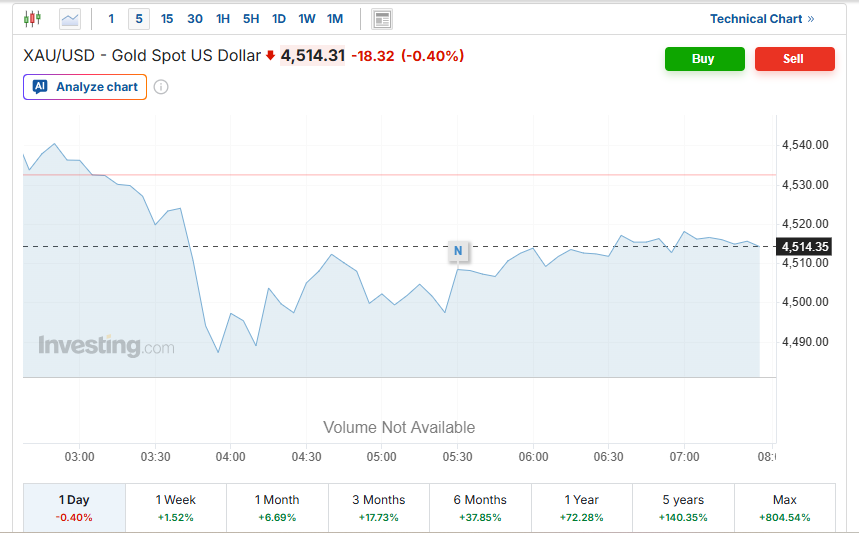
Task: Show the 1 Year range tab
Action: coord(581,508)
